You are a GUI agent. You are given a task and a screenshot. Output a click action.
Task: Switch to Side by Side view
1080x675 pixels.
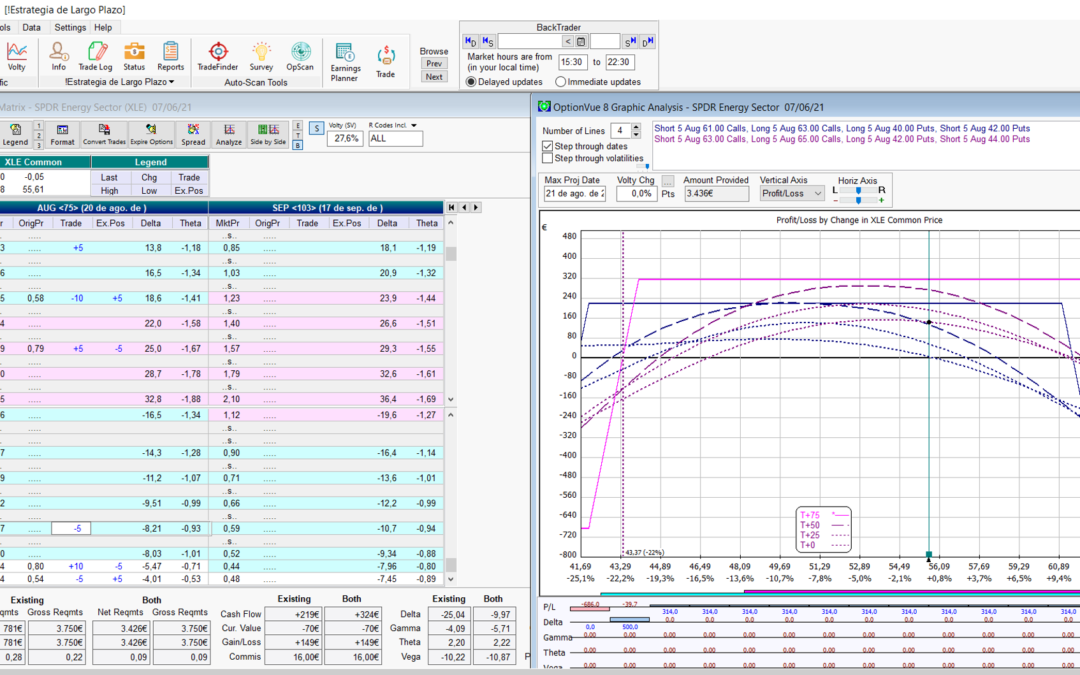pos(268,134)
